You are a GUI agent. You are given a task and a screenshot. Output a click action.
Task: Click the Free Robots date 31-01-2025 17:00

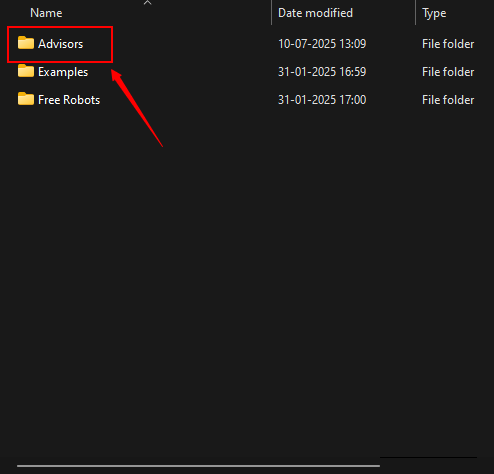322,100
